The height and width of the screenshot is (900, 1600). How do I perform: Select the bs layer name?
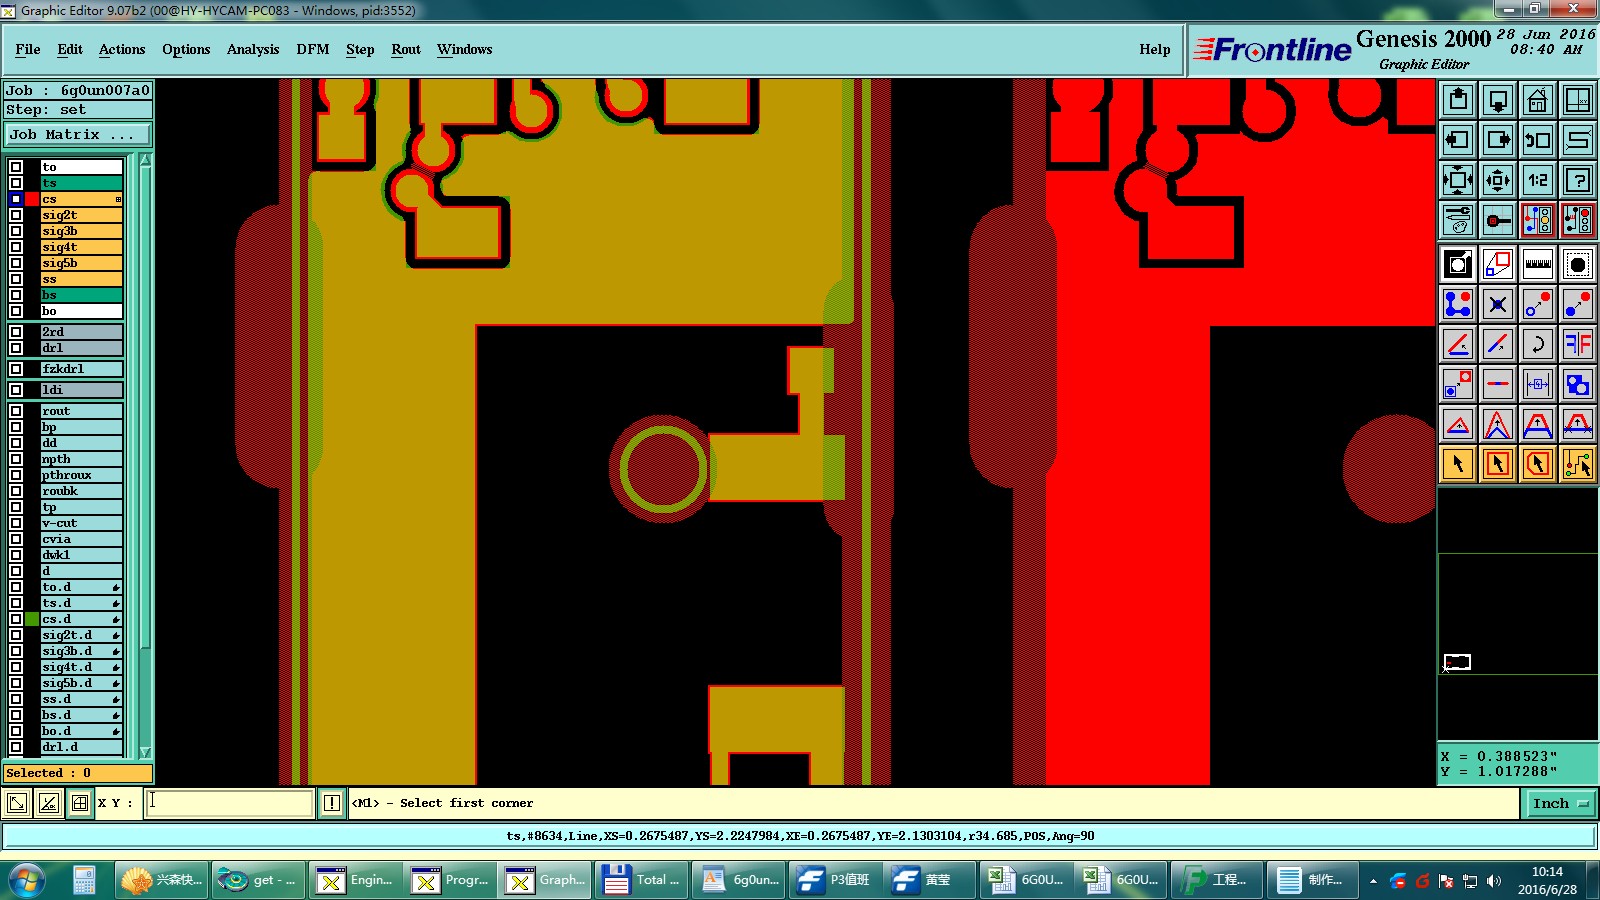click(81, 295)
